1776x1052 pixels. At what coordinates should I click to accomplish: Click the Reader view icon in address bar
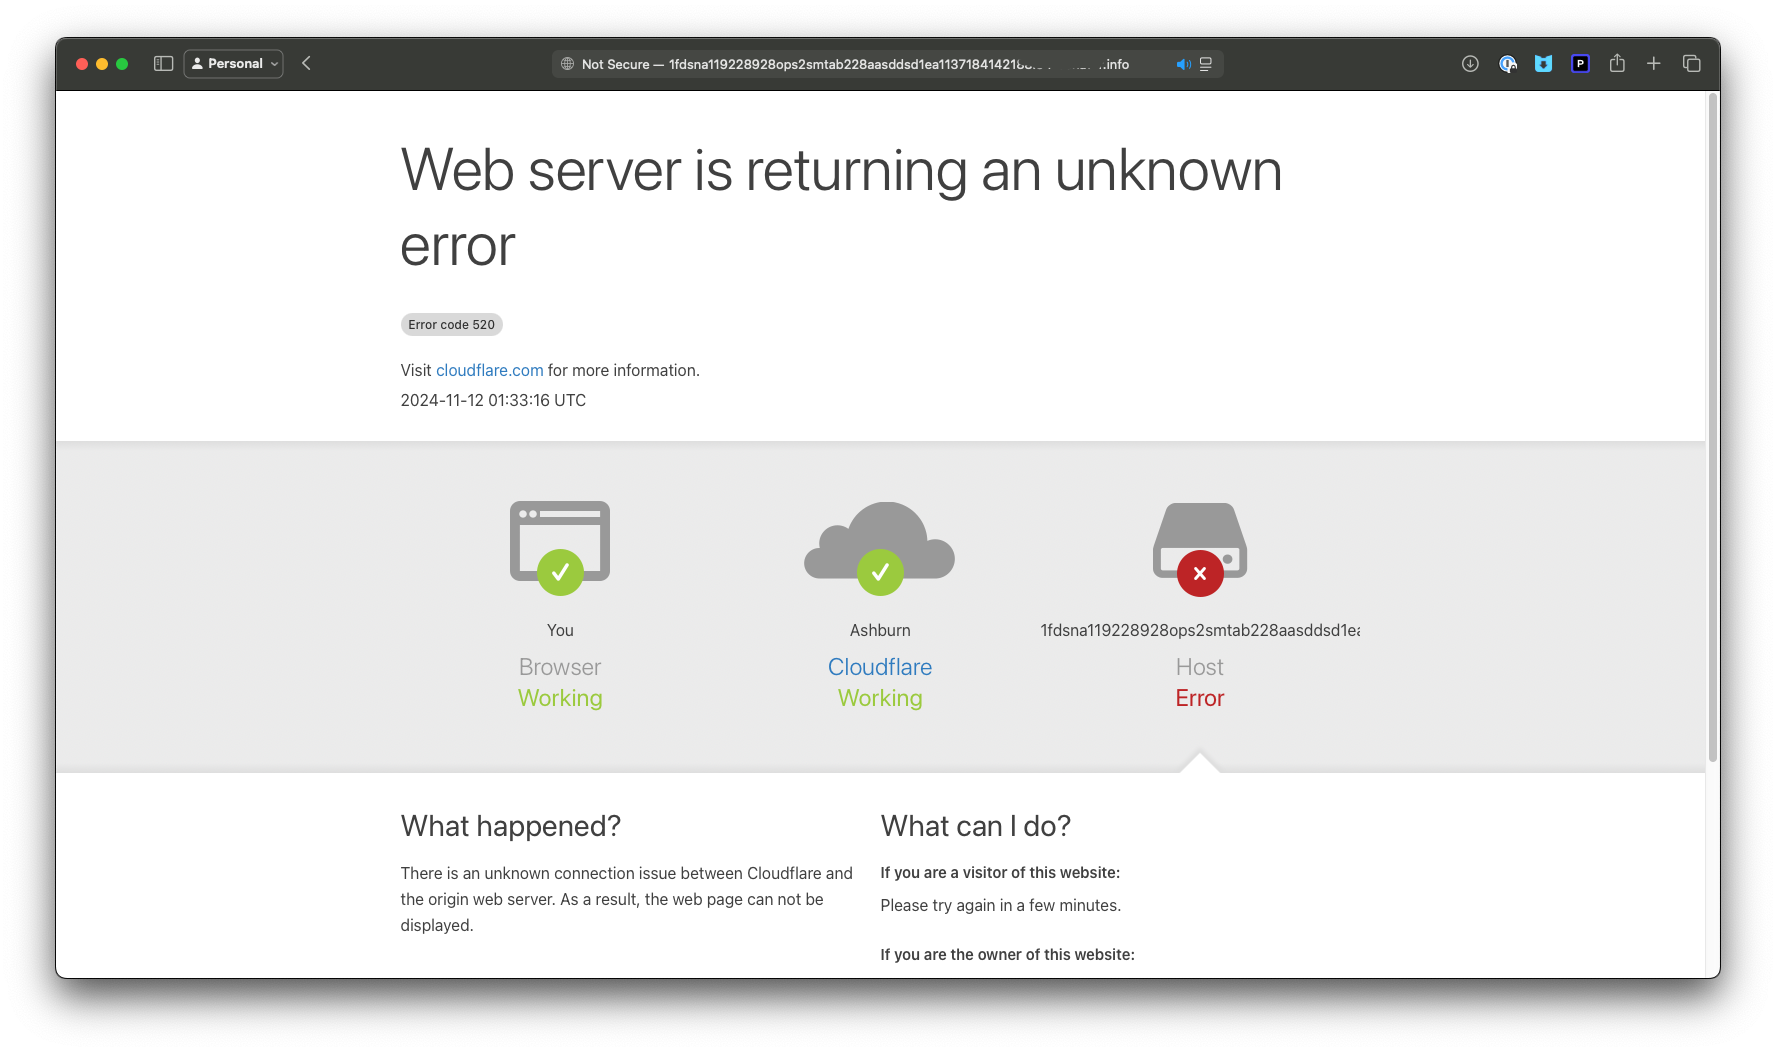1206,64
